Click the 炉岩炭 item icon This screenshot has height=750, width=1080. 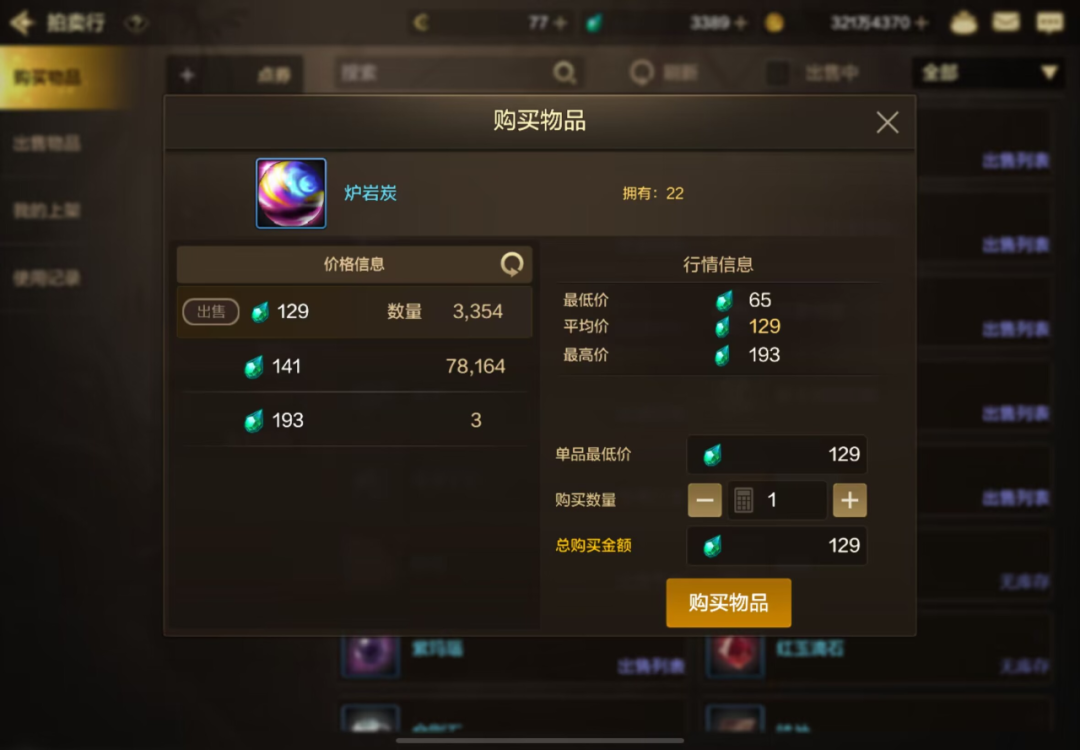click(x=291, y=194)
